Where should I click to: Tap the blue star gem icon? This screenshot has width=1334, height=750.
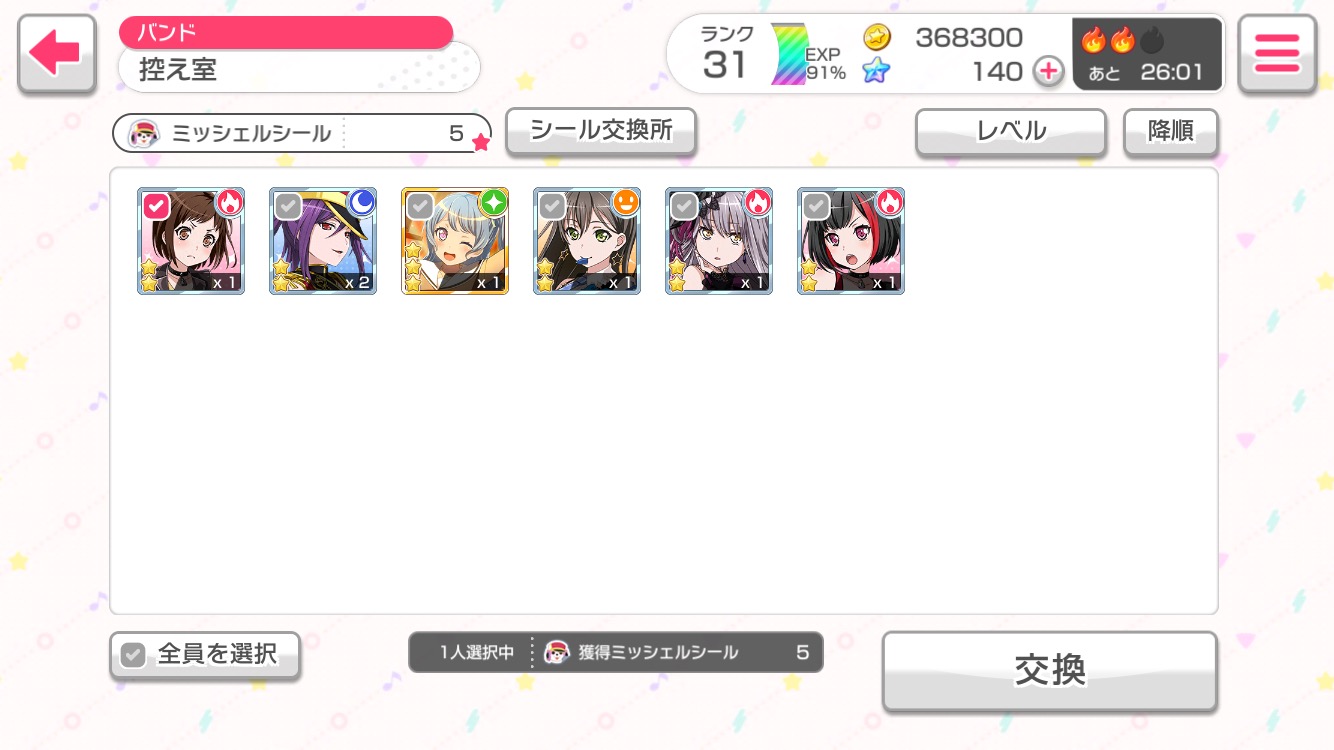(x=877, y=71)
